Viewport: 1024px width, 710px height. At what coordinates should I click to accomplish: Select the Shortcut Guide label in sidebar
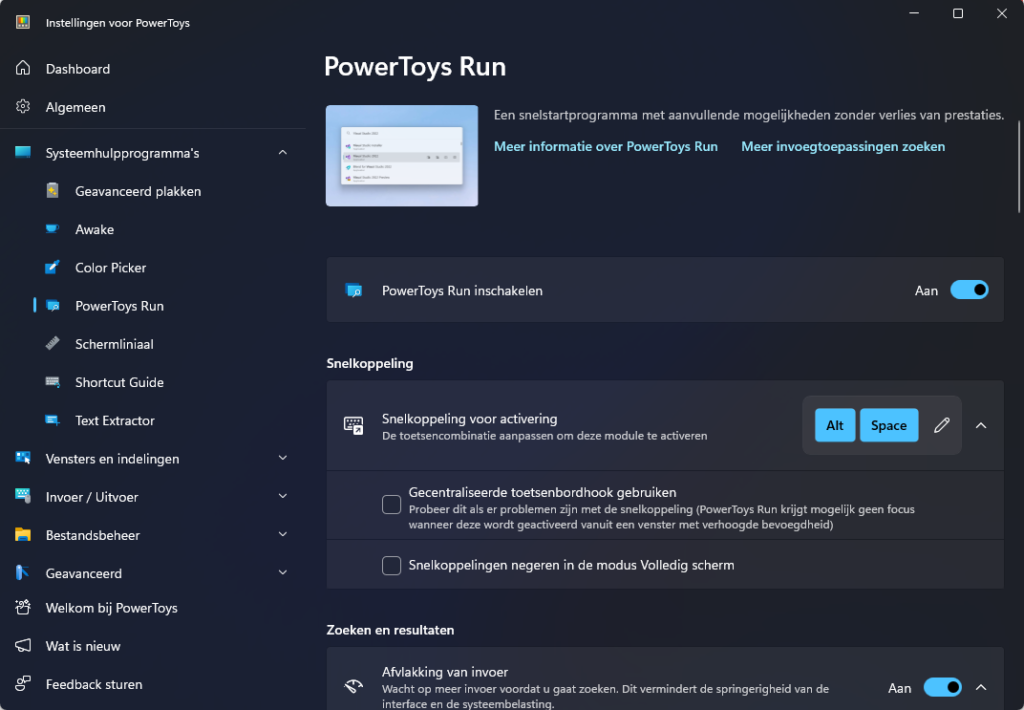(120, 382)
